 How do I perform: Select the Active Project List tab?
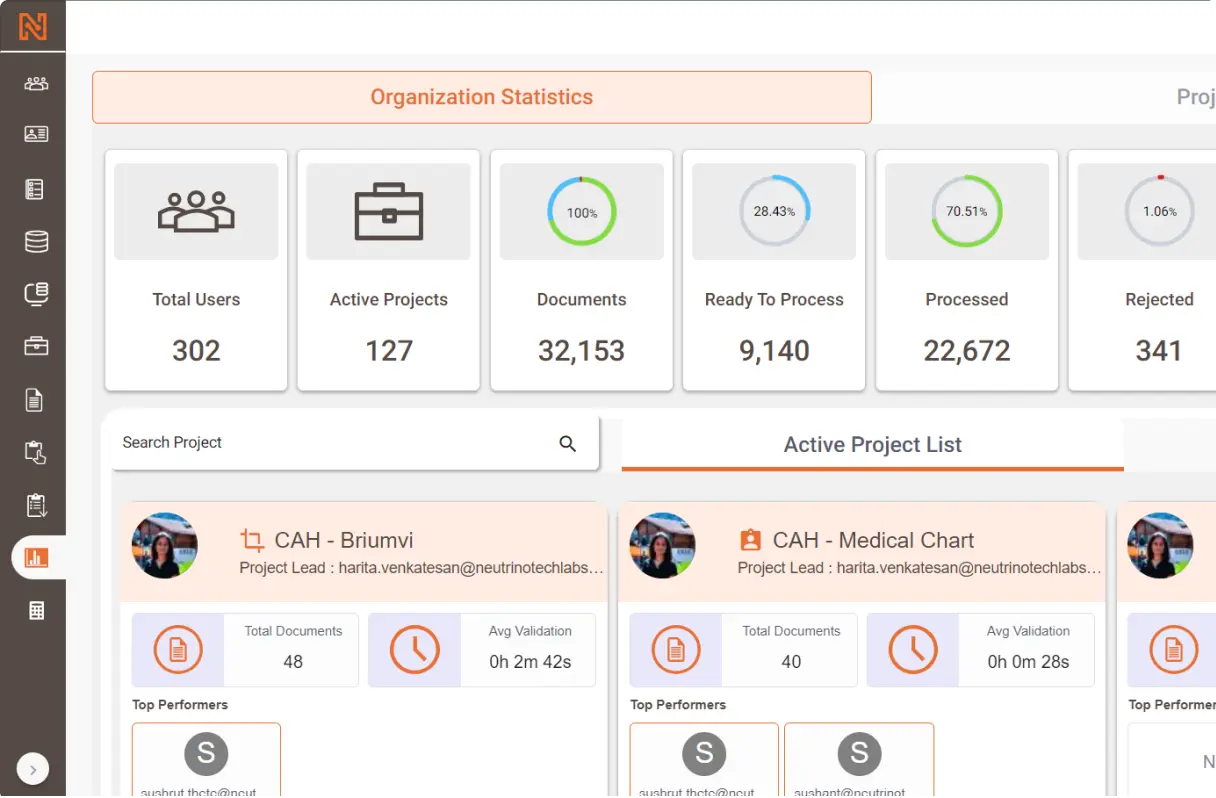point(873,445)
